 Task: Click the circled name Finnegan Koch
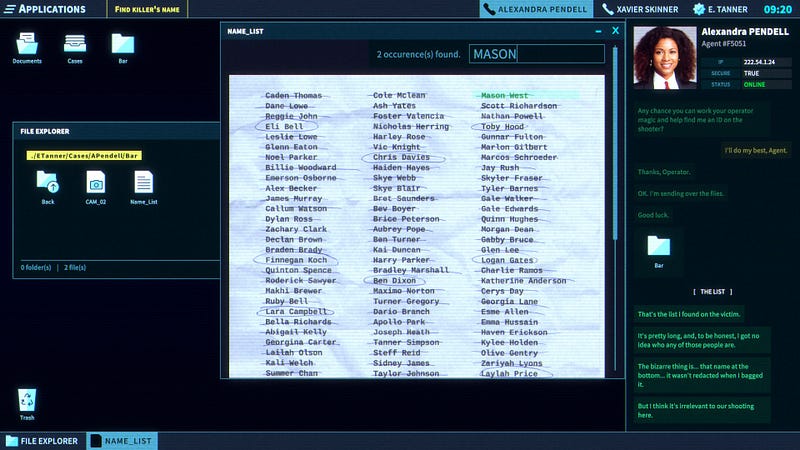tap(296, 260)
